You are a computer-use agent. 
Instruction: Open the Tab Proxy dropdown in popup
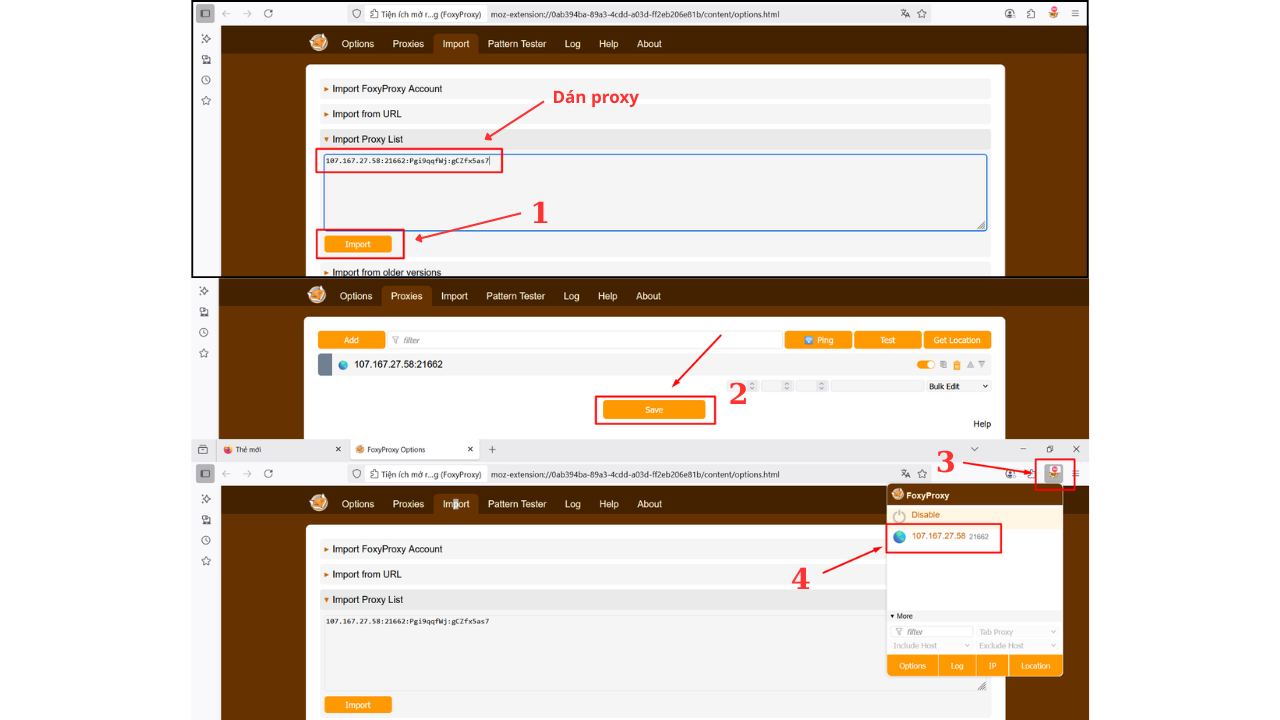[1017, 632]
